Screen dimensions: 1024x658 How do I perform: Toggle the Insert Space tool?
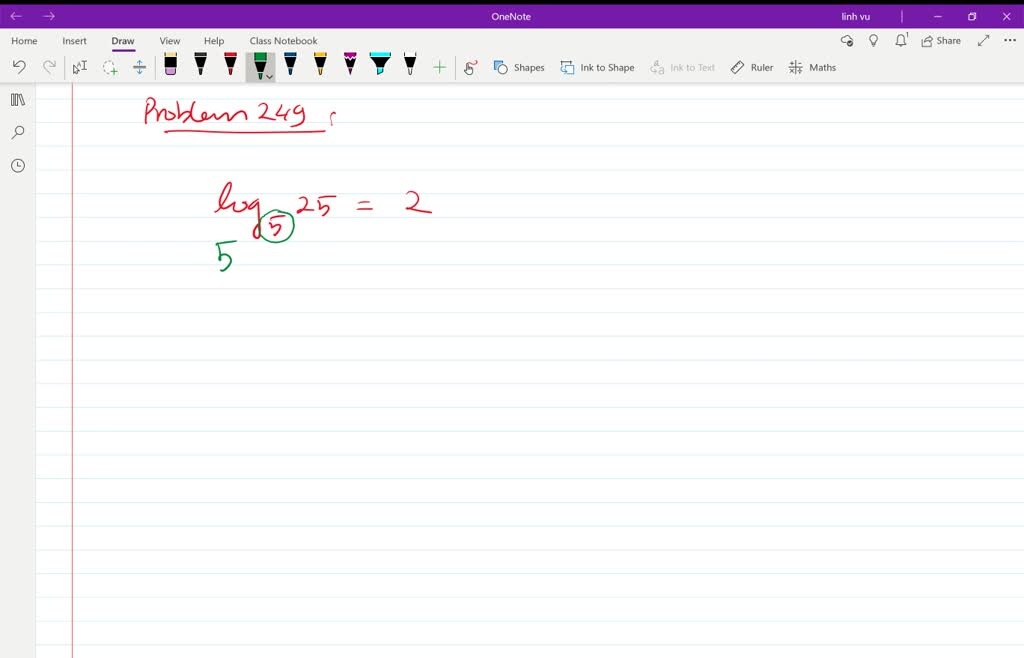pyautogui.click(x=140, y=67)
